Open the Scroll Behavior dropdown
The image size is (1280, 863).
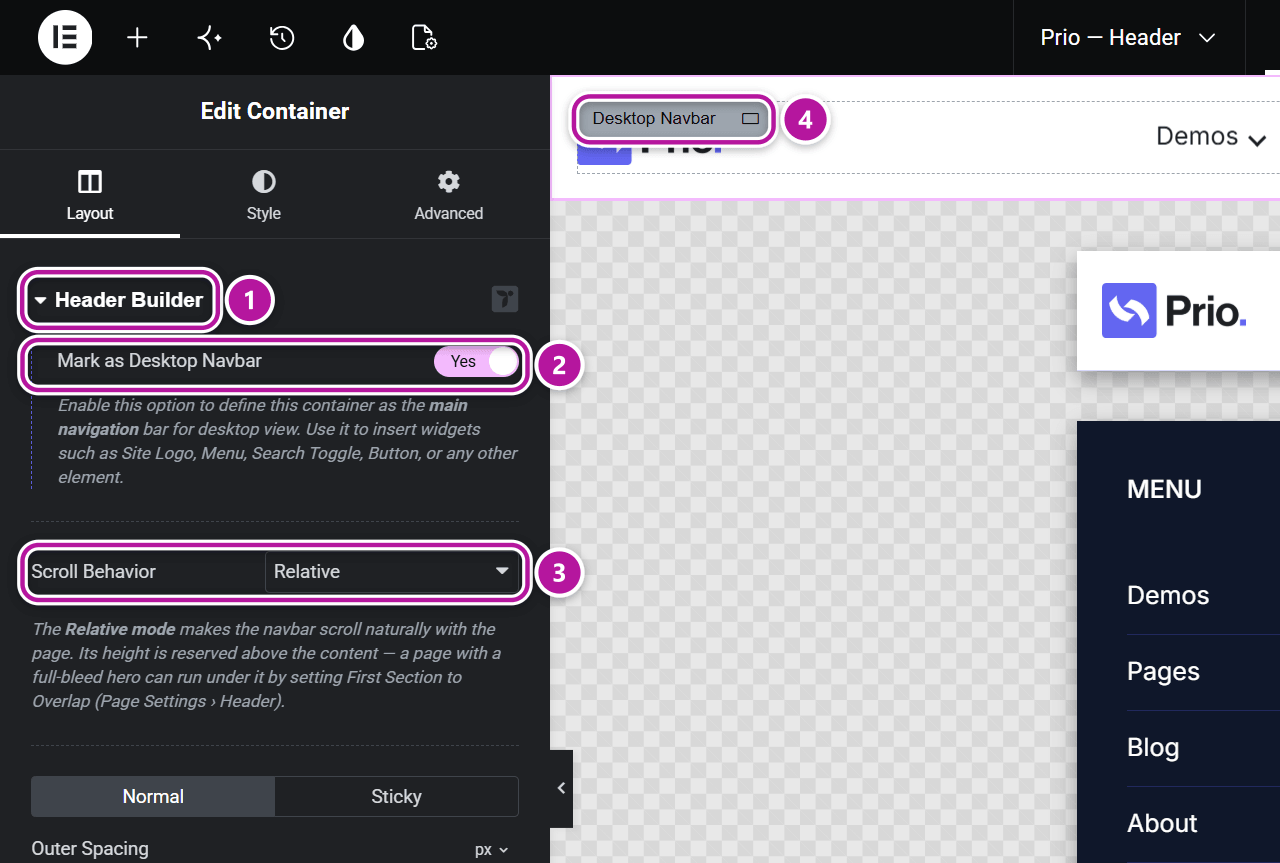(x=392, y=572)
